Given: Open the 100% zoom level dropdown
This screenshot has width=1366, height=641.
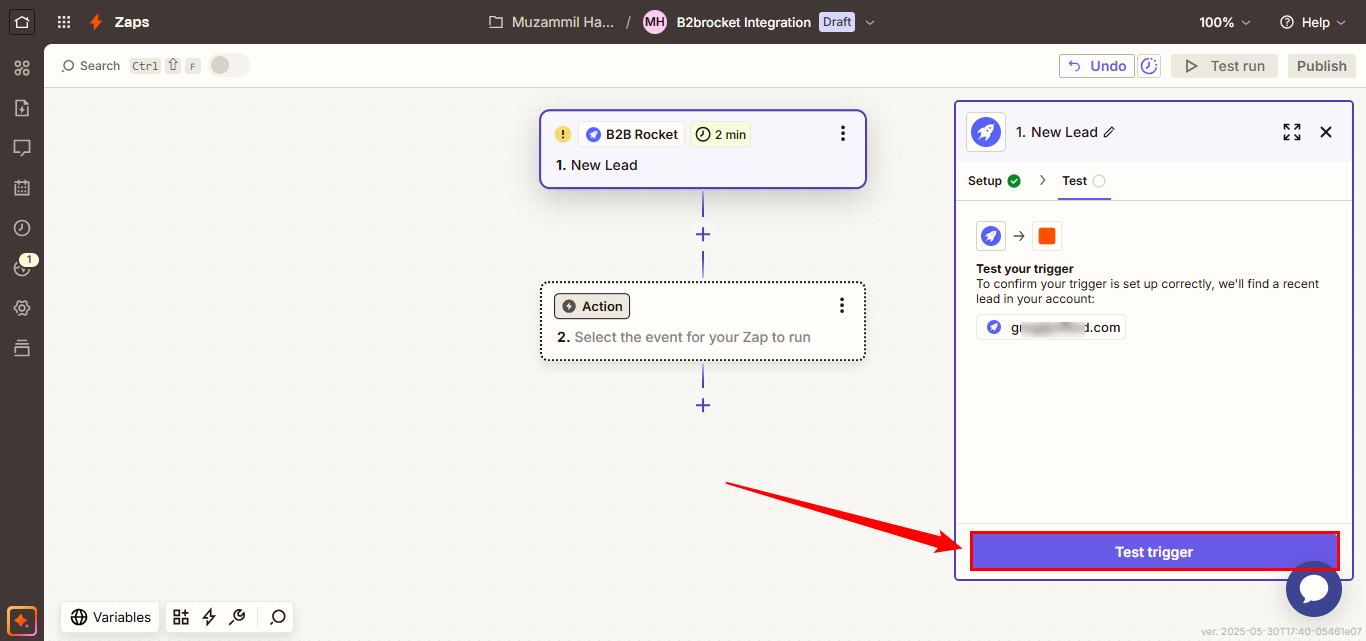Looking at the screenshot, I should (1224, 22).
